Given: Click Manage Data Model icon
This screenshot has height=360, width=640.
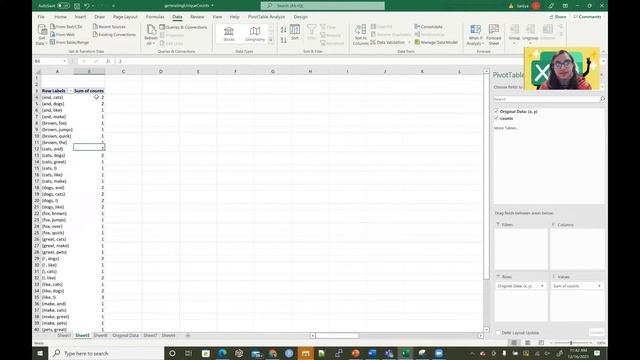Looking at the screenshot, I should (417, 42).
